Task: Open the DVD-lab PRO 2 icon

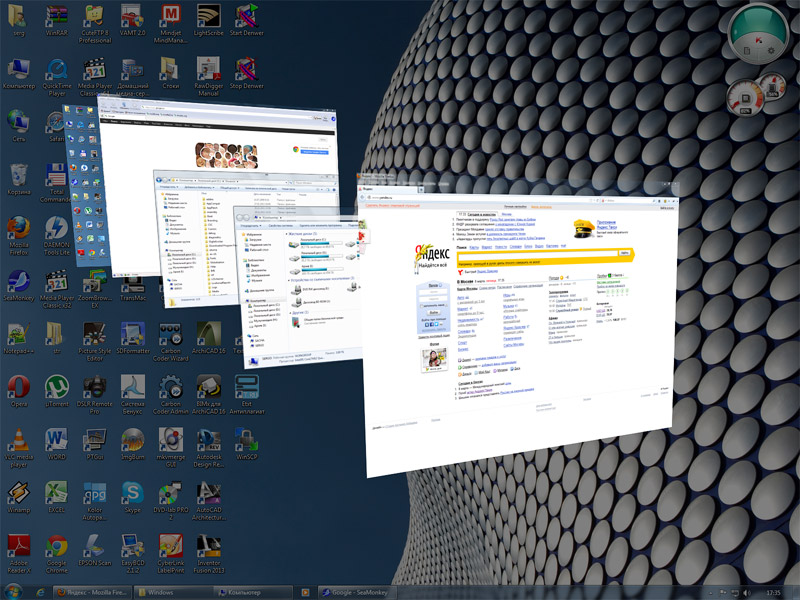Action: (x=170, y=501)
